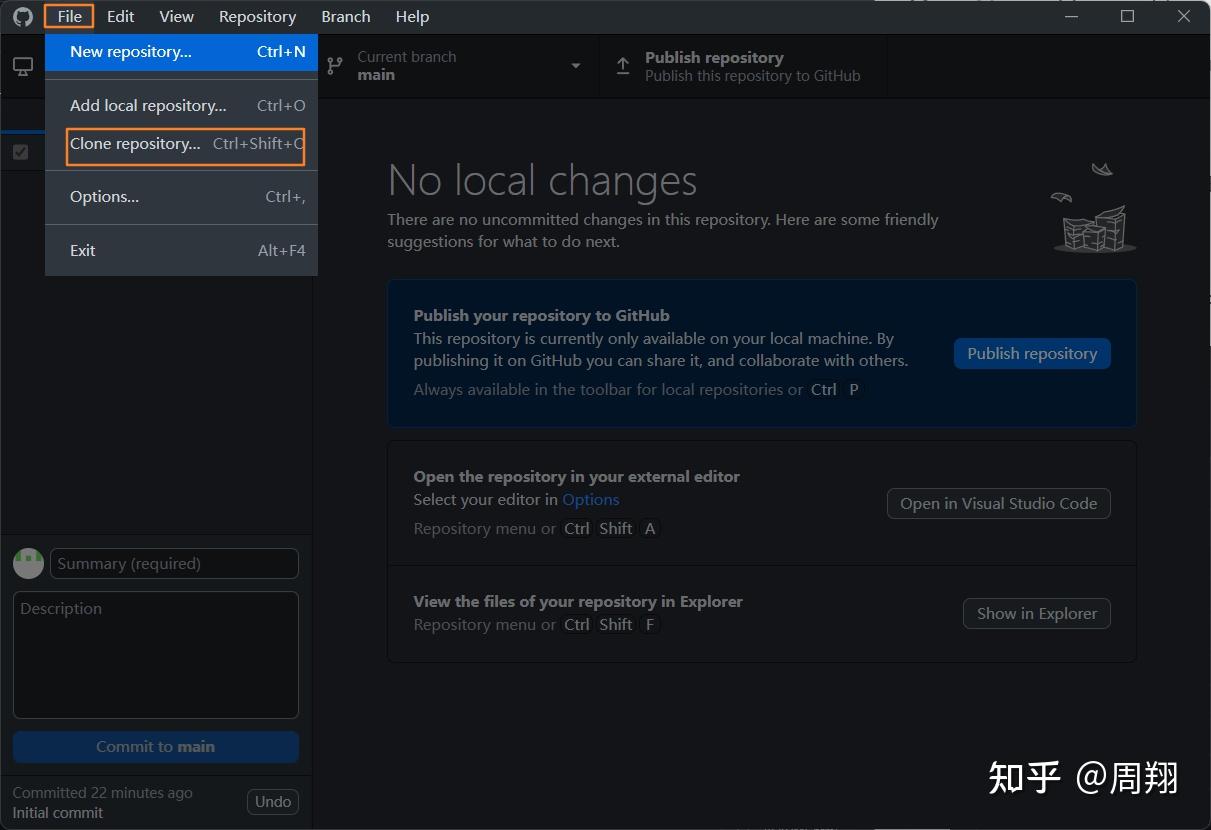Focus the Description text area

point(156,655)
